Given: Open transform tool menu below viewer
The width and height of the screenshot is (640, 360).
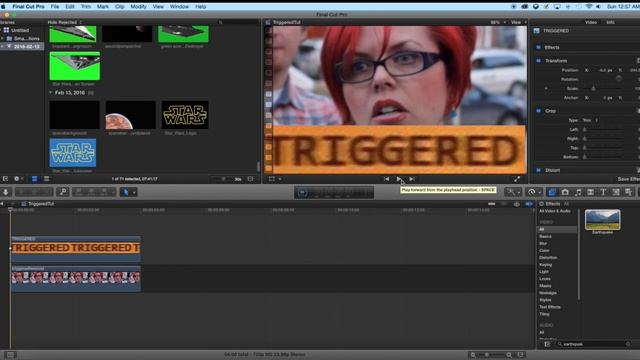Looking at the screenshot, I should 275,179.
